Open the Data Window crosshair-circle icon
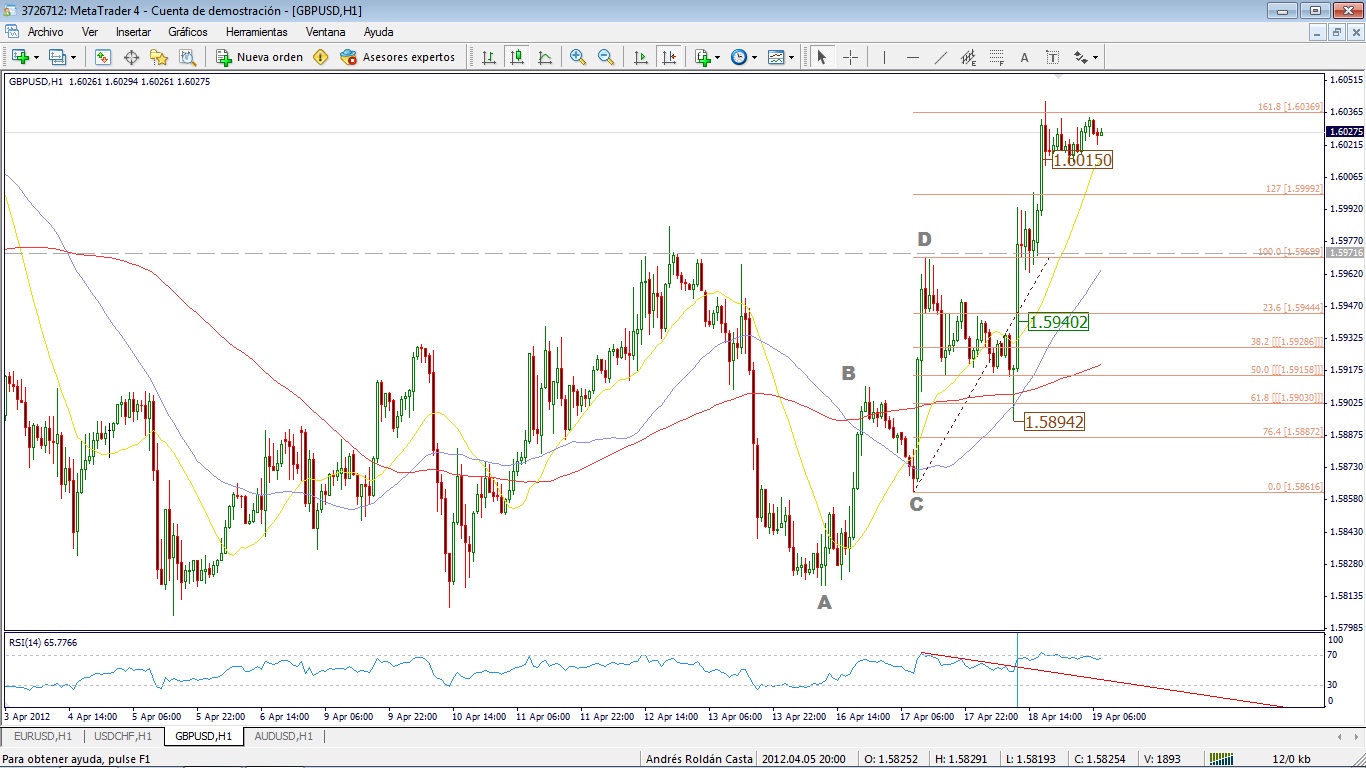1366x768 pixels. coord(131,57)
